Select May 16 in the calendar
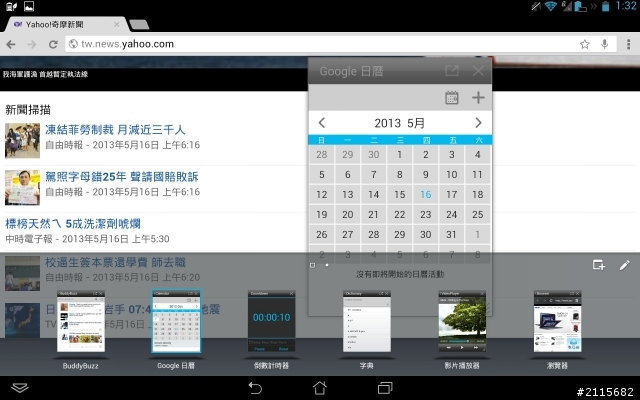640x400 pixels. (426, 195)
